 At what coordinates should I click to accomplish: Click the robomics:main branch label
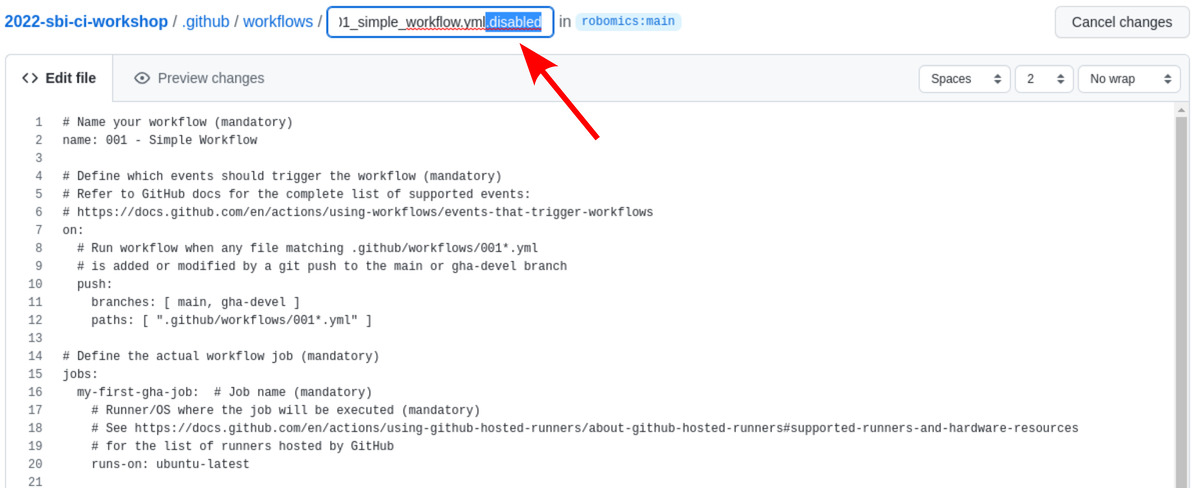click(628, 21)
